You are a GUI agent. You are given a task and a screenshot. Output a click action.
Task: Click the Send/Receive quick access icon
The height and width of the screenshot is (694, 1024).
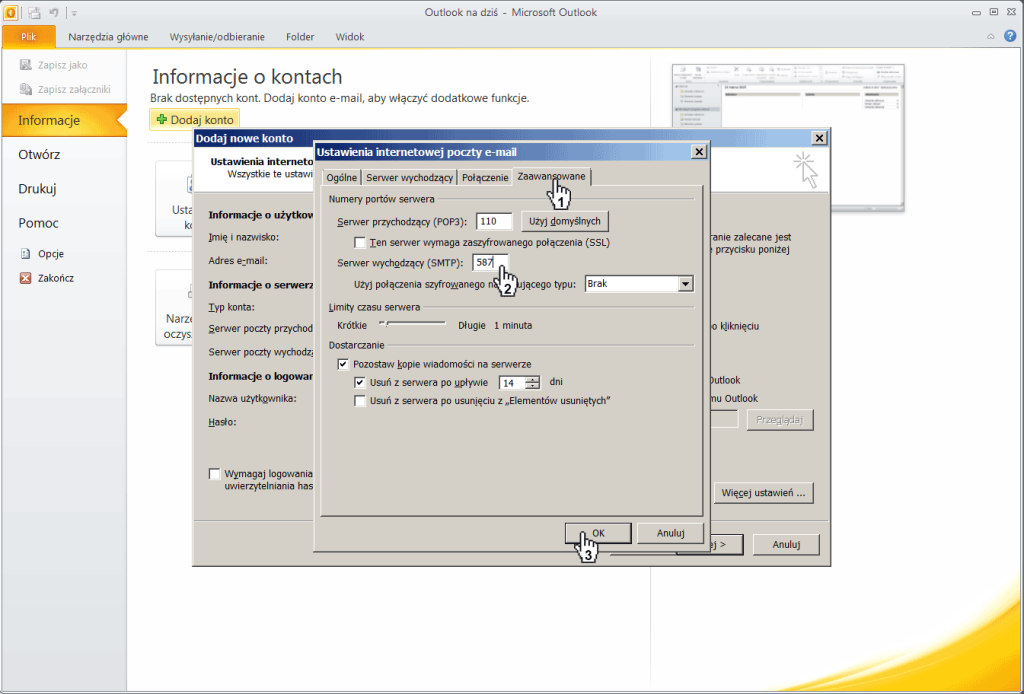click(x=34, y=12)
